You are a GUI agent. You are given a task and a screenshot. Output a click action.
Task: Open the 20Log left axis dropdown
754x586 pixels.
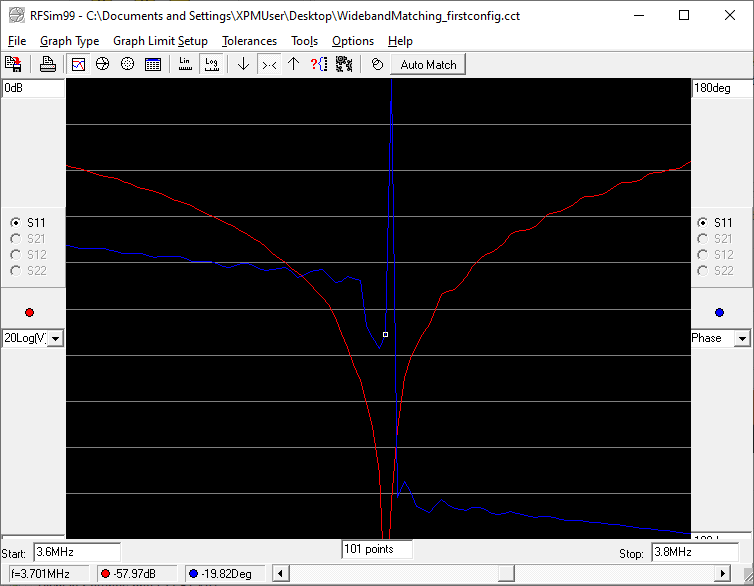pos(54,338)
